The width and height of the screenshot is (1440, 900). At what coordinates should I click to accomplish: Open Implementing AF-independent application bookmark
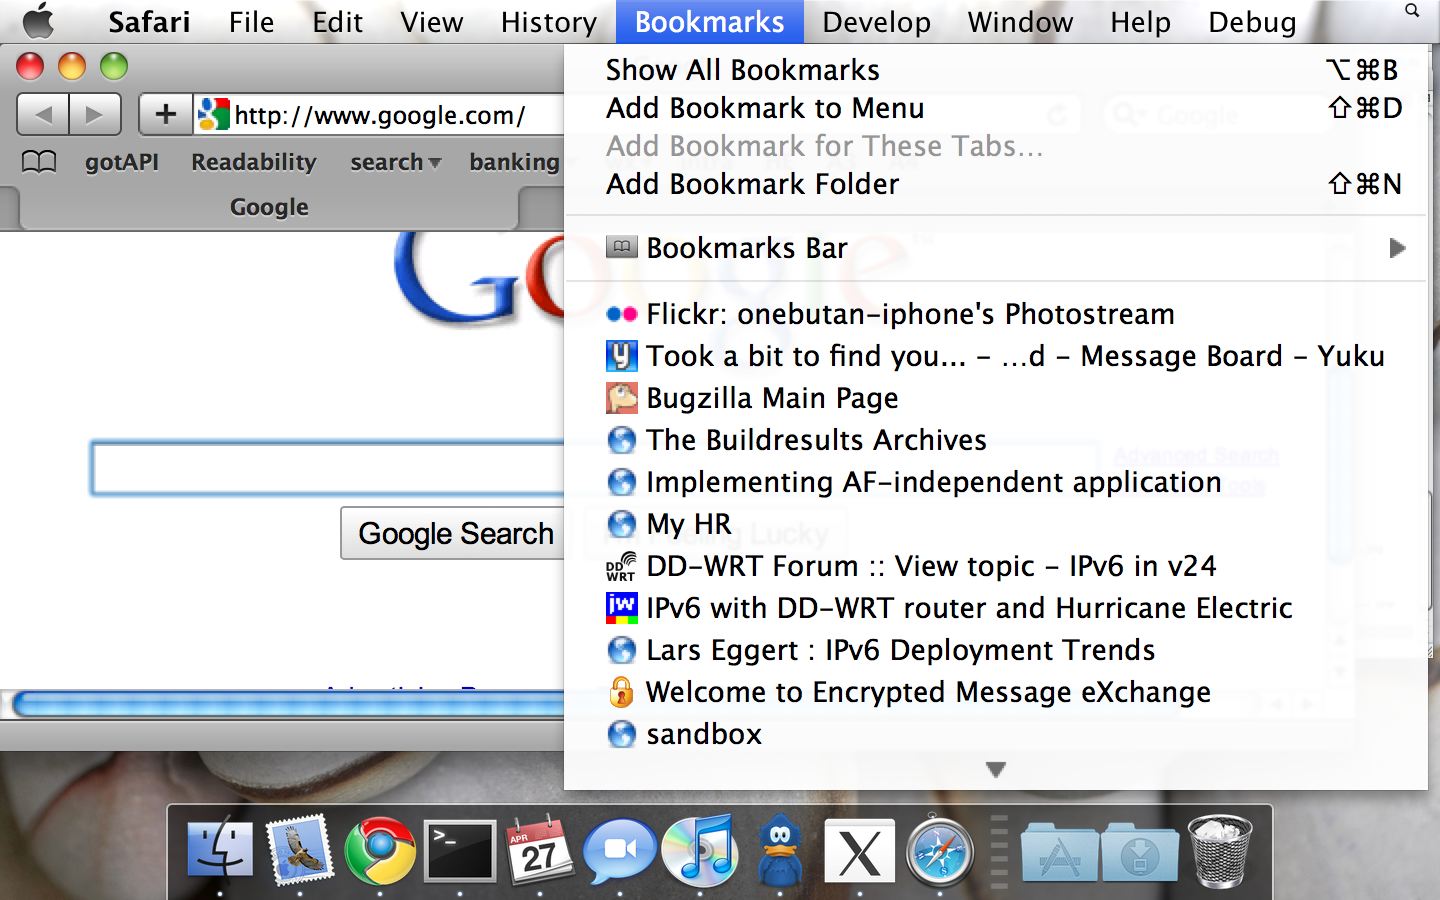(x=996, y=482)
